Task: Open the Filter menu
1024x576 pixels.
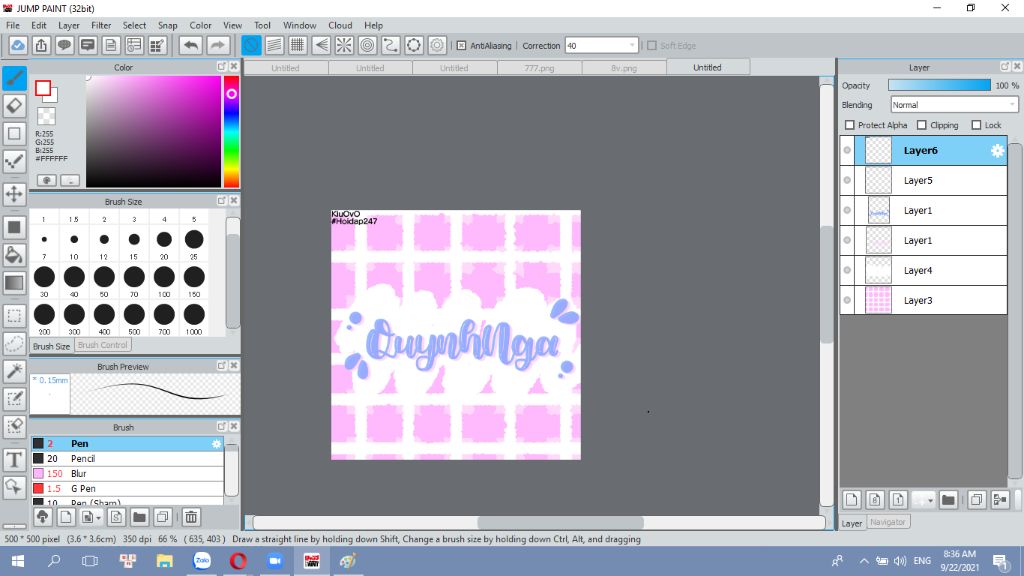Action: [101, 25]
